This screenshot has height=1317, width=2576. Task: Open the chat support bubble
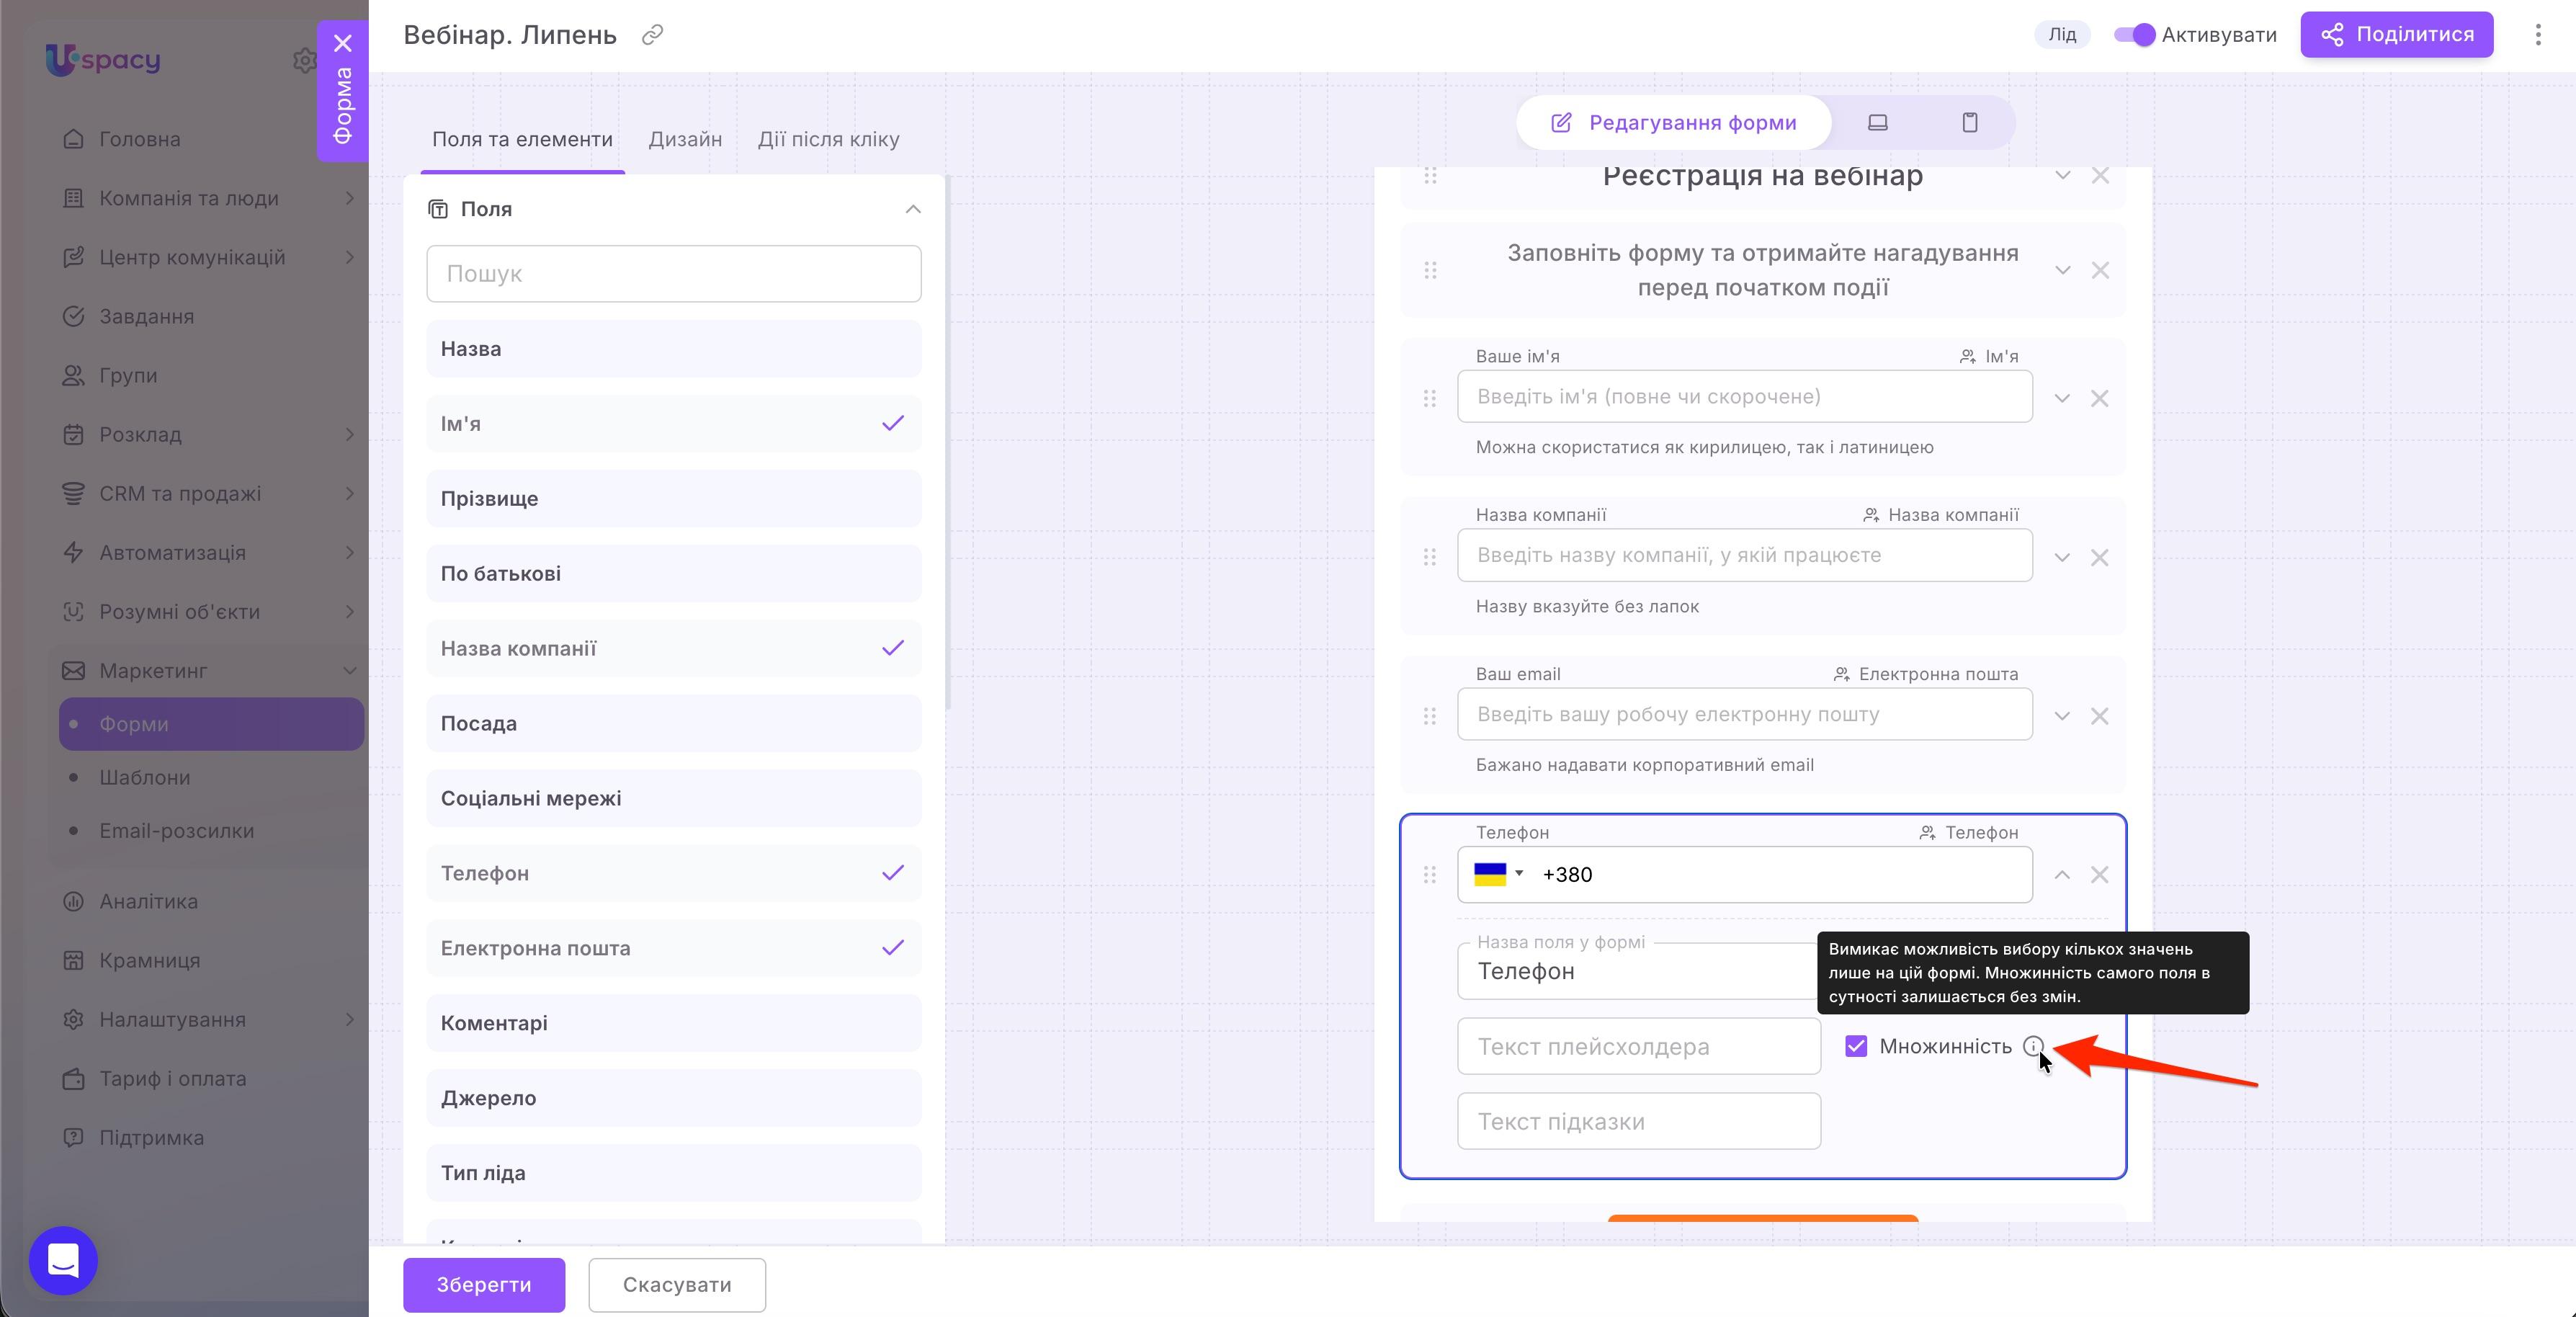[x=63, y=1260]
